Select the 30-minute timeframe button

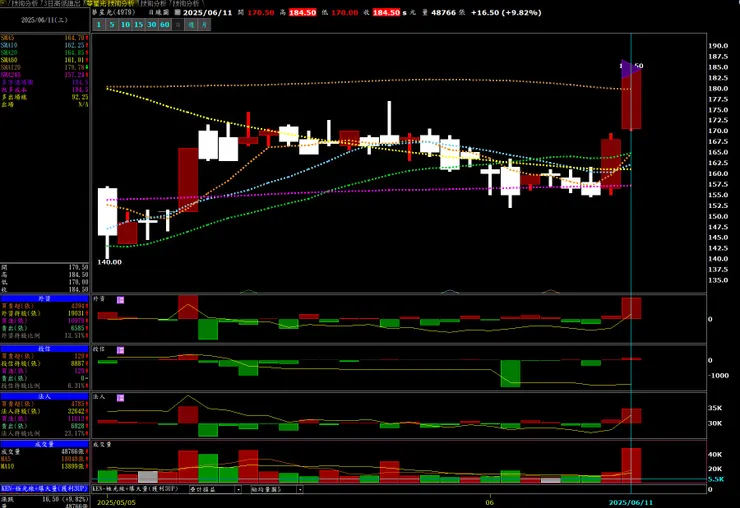point(151,25)
